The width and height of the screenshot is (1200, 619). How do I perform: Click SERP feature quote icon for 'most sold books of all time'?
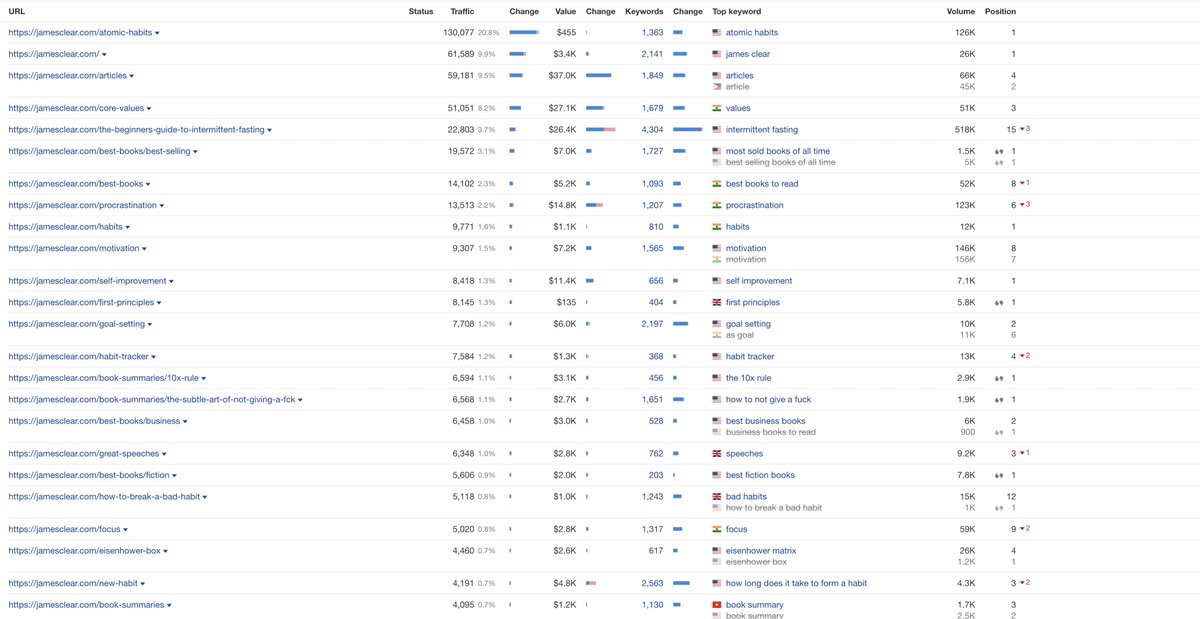[998, 152]
